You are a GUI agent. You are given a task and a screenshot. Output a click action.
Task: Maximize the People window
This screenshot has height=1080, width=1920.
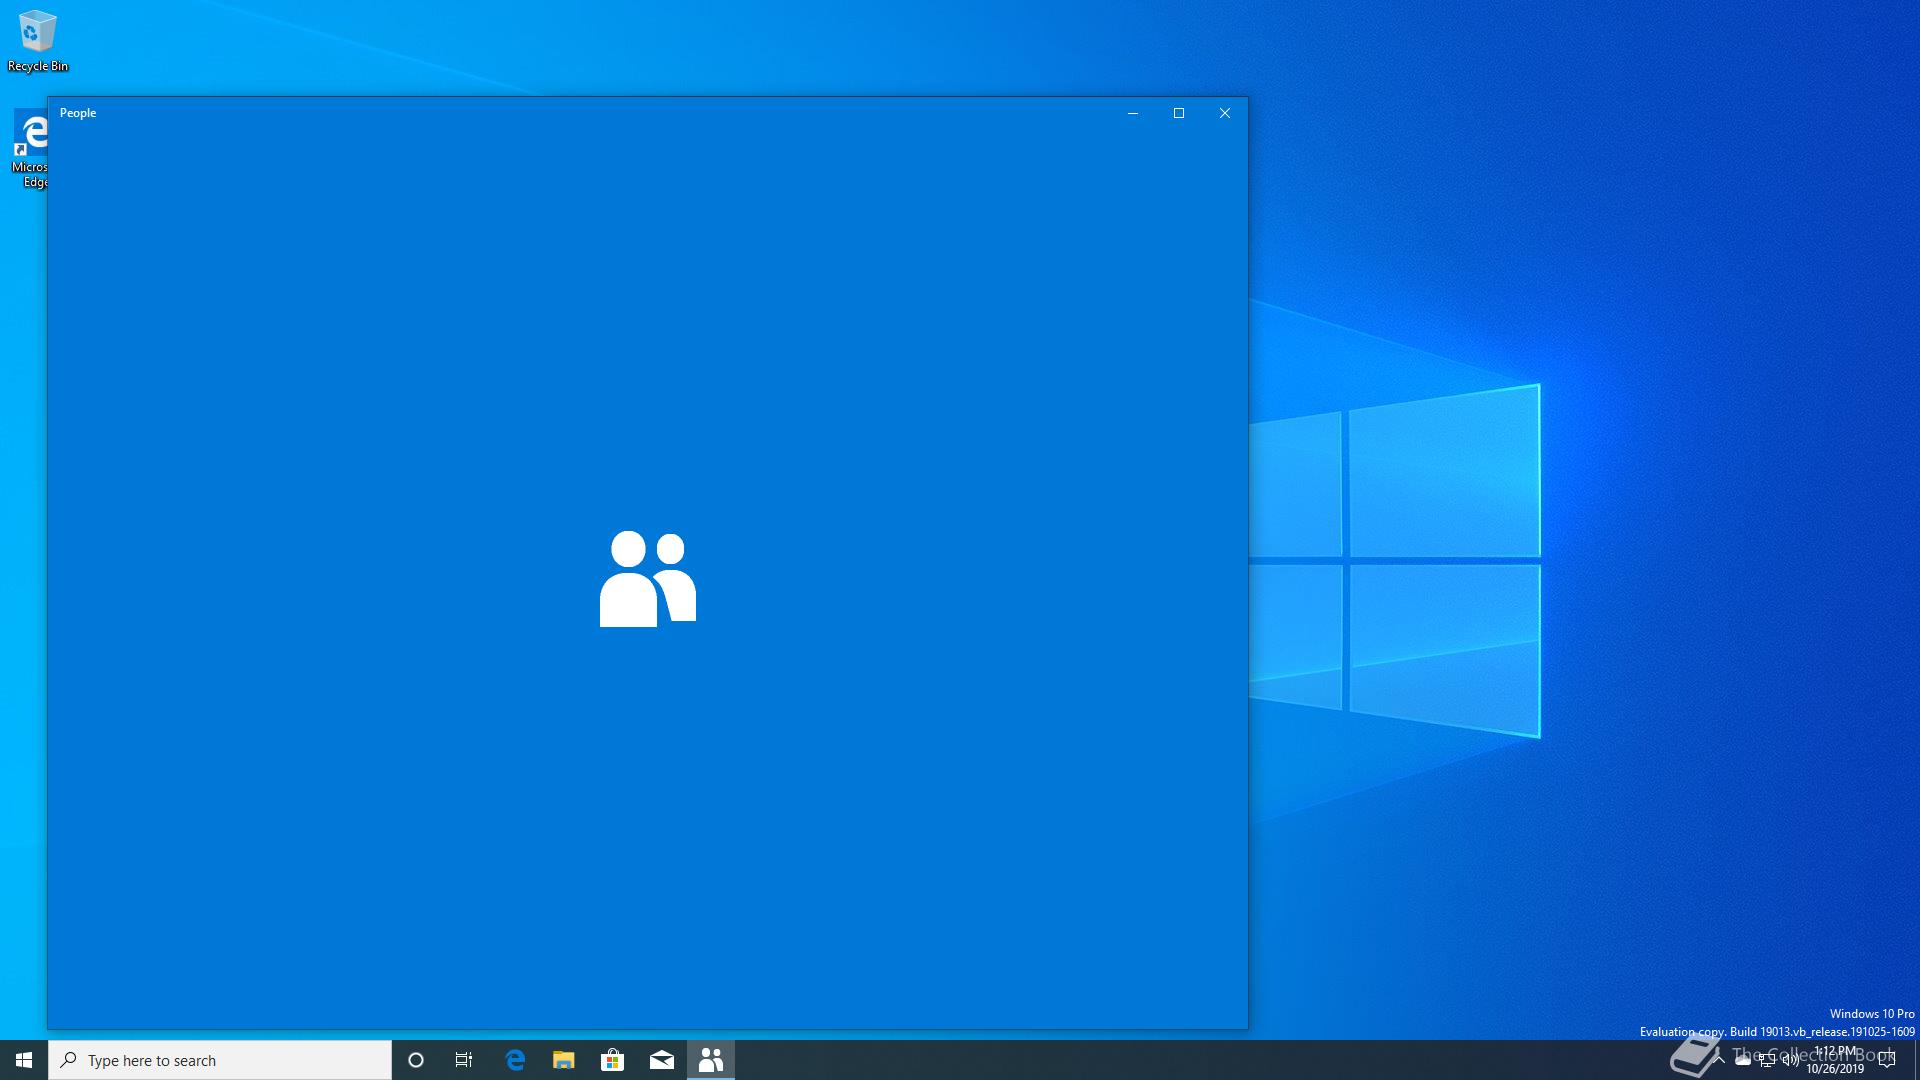tap(1179, 113)
